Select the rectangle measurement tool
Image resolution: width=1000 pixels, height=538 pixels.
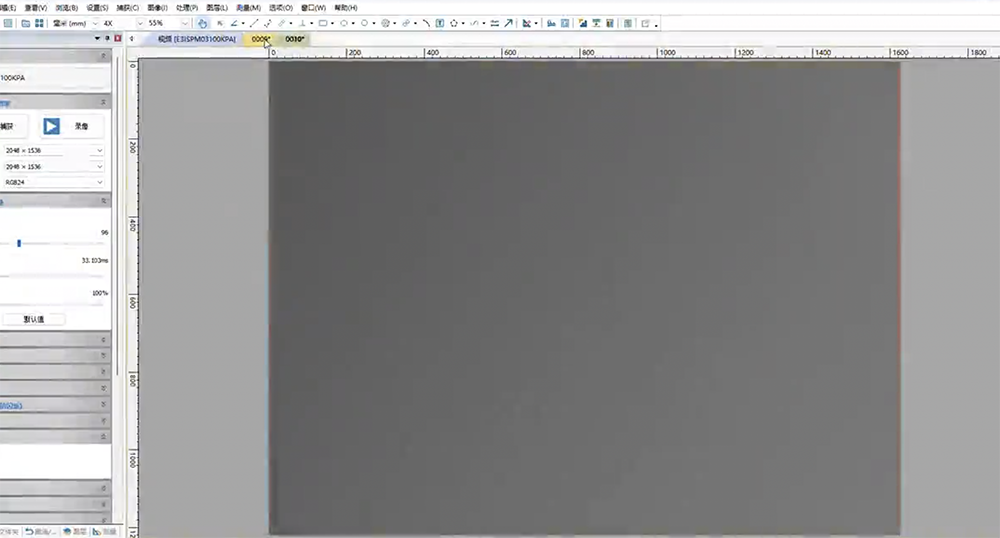[323, 23]
